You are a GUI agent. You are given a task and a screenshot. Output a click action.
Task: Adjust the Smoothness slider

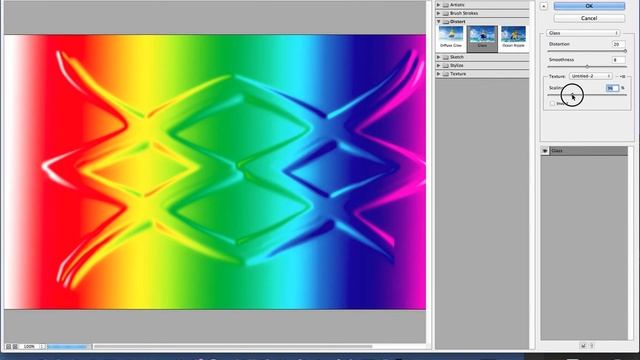click(587, 67)
